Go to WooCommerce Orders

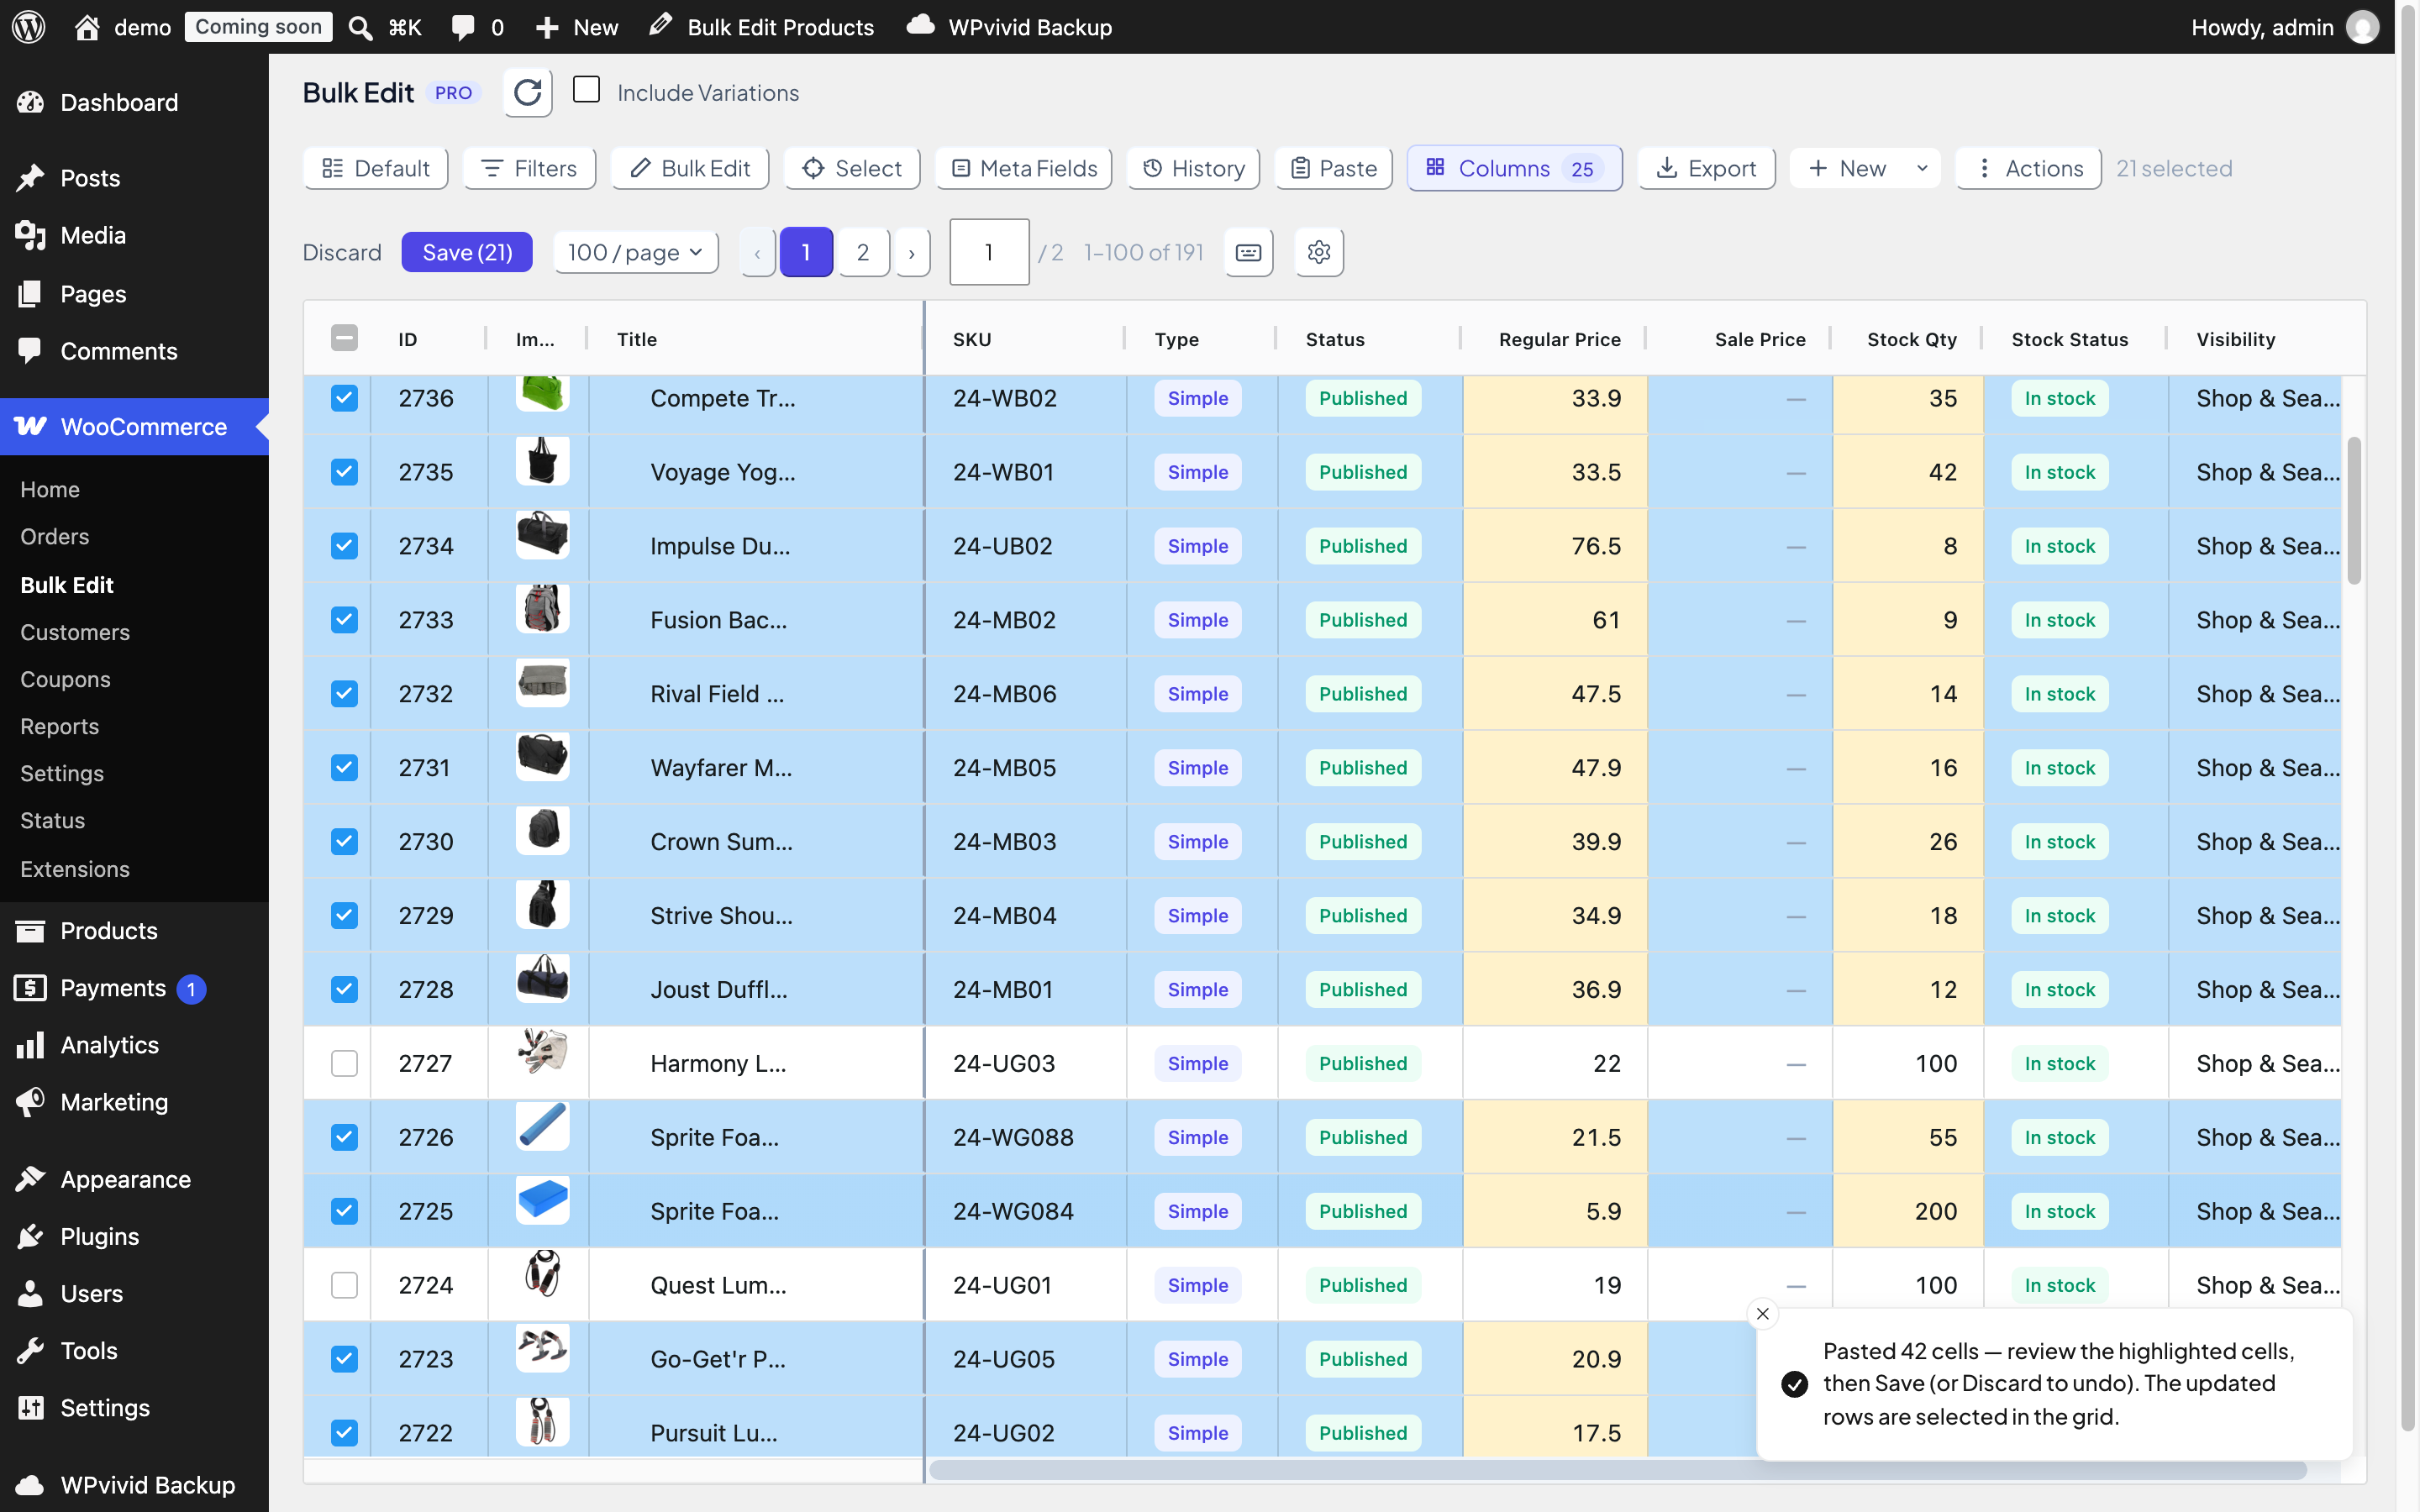click(55, 536)
